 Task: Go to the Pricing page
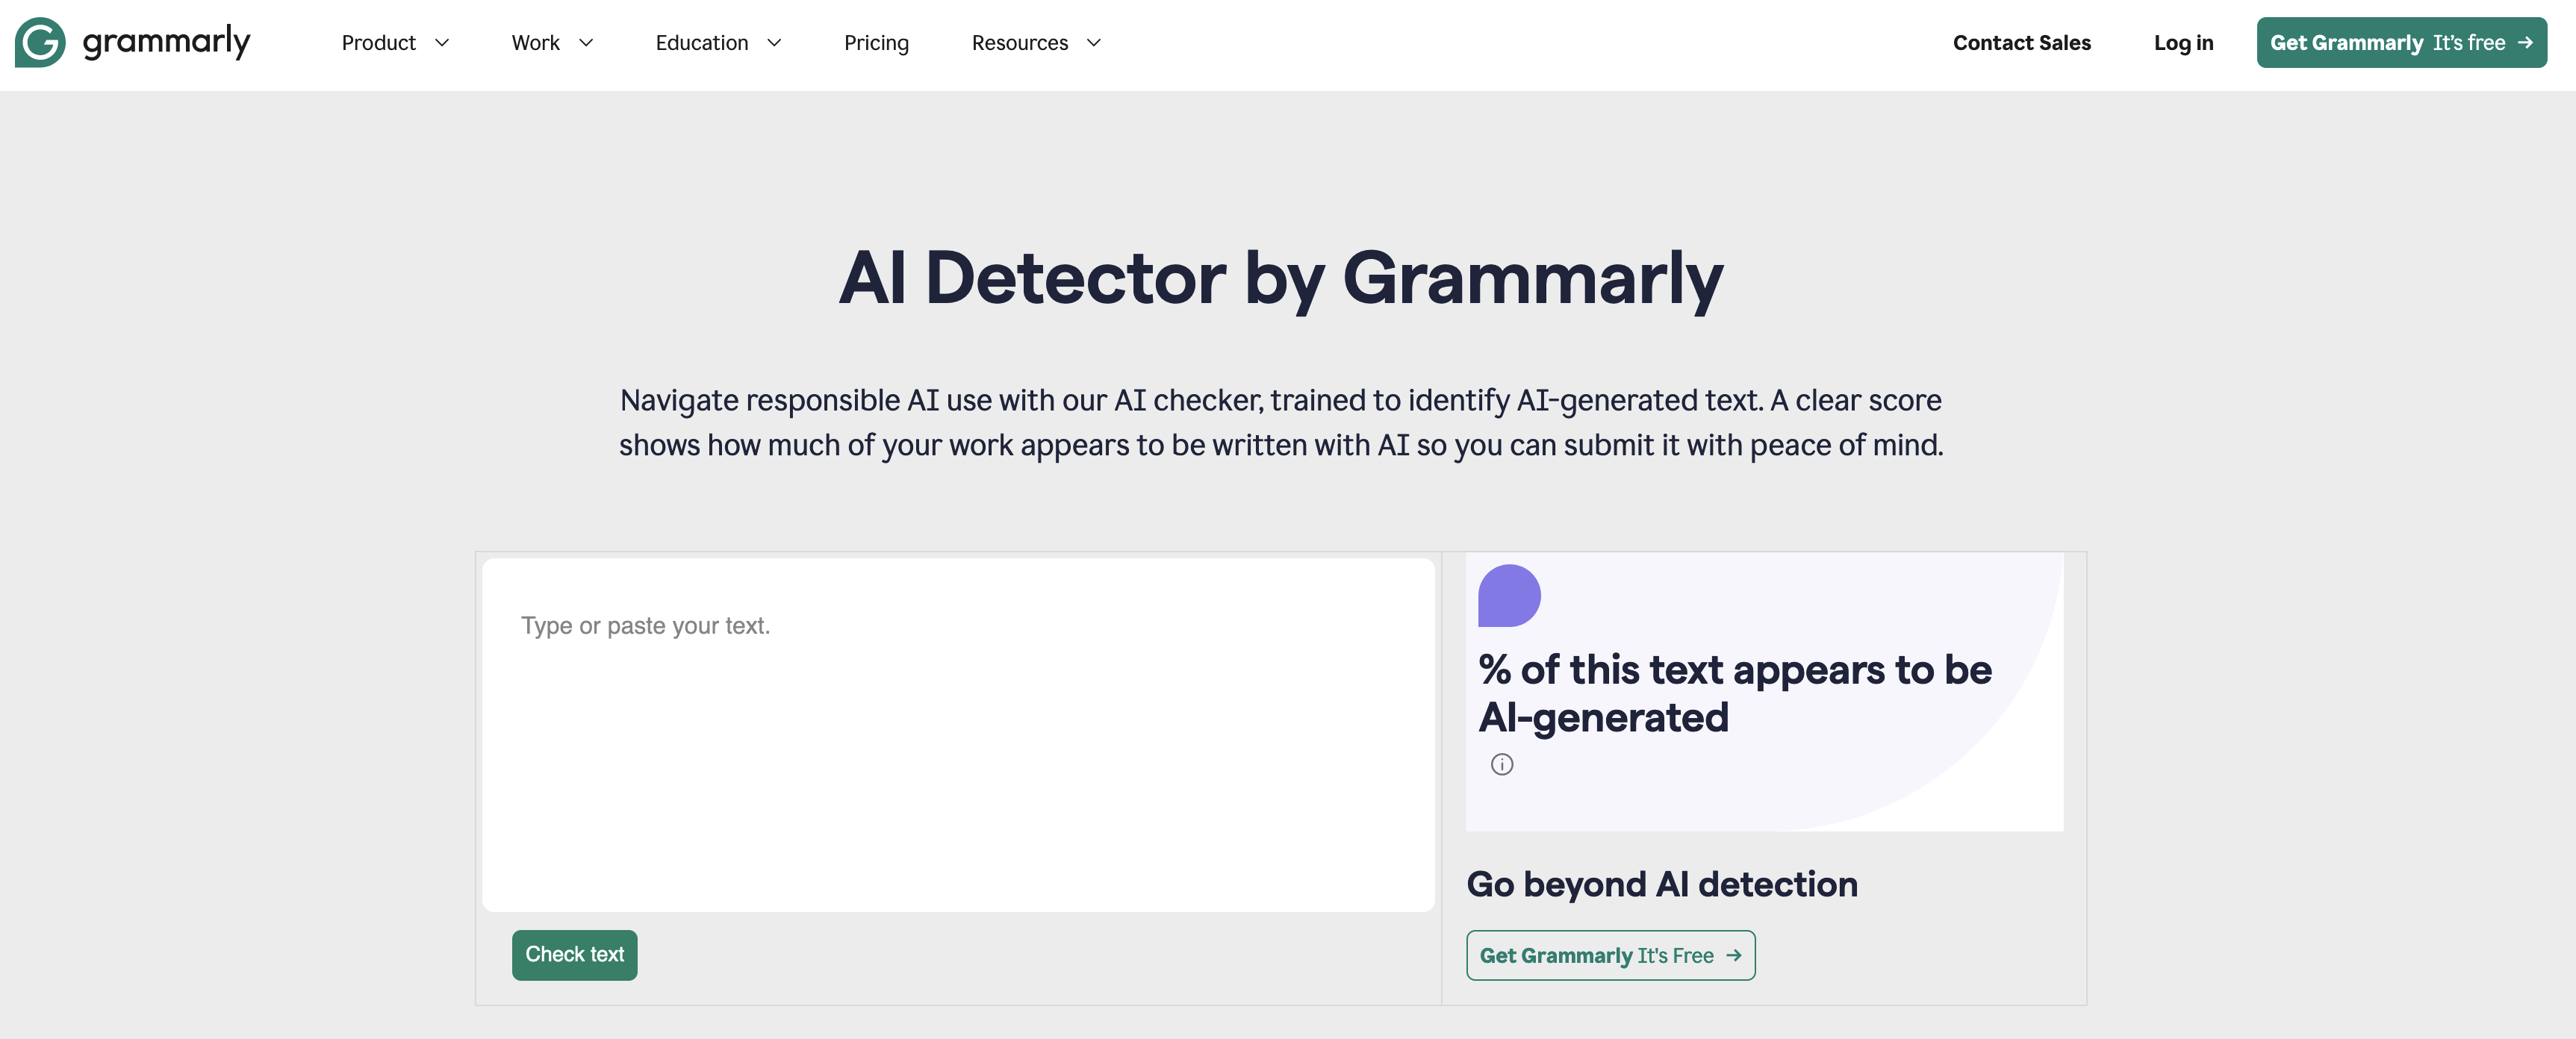[x=876, y=43]
